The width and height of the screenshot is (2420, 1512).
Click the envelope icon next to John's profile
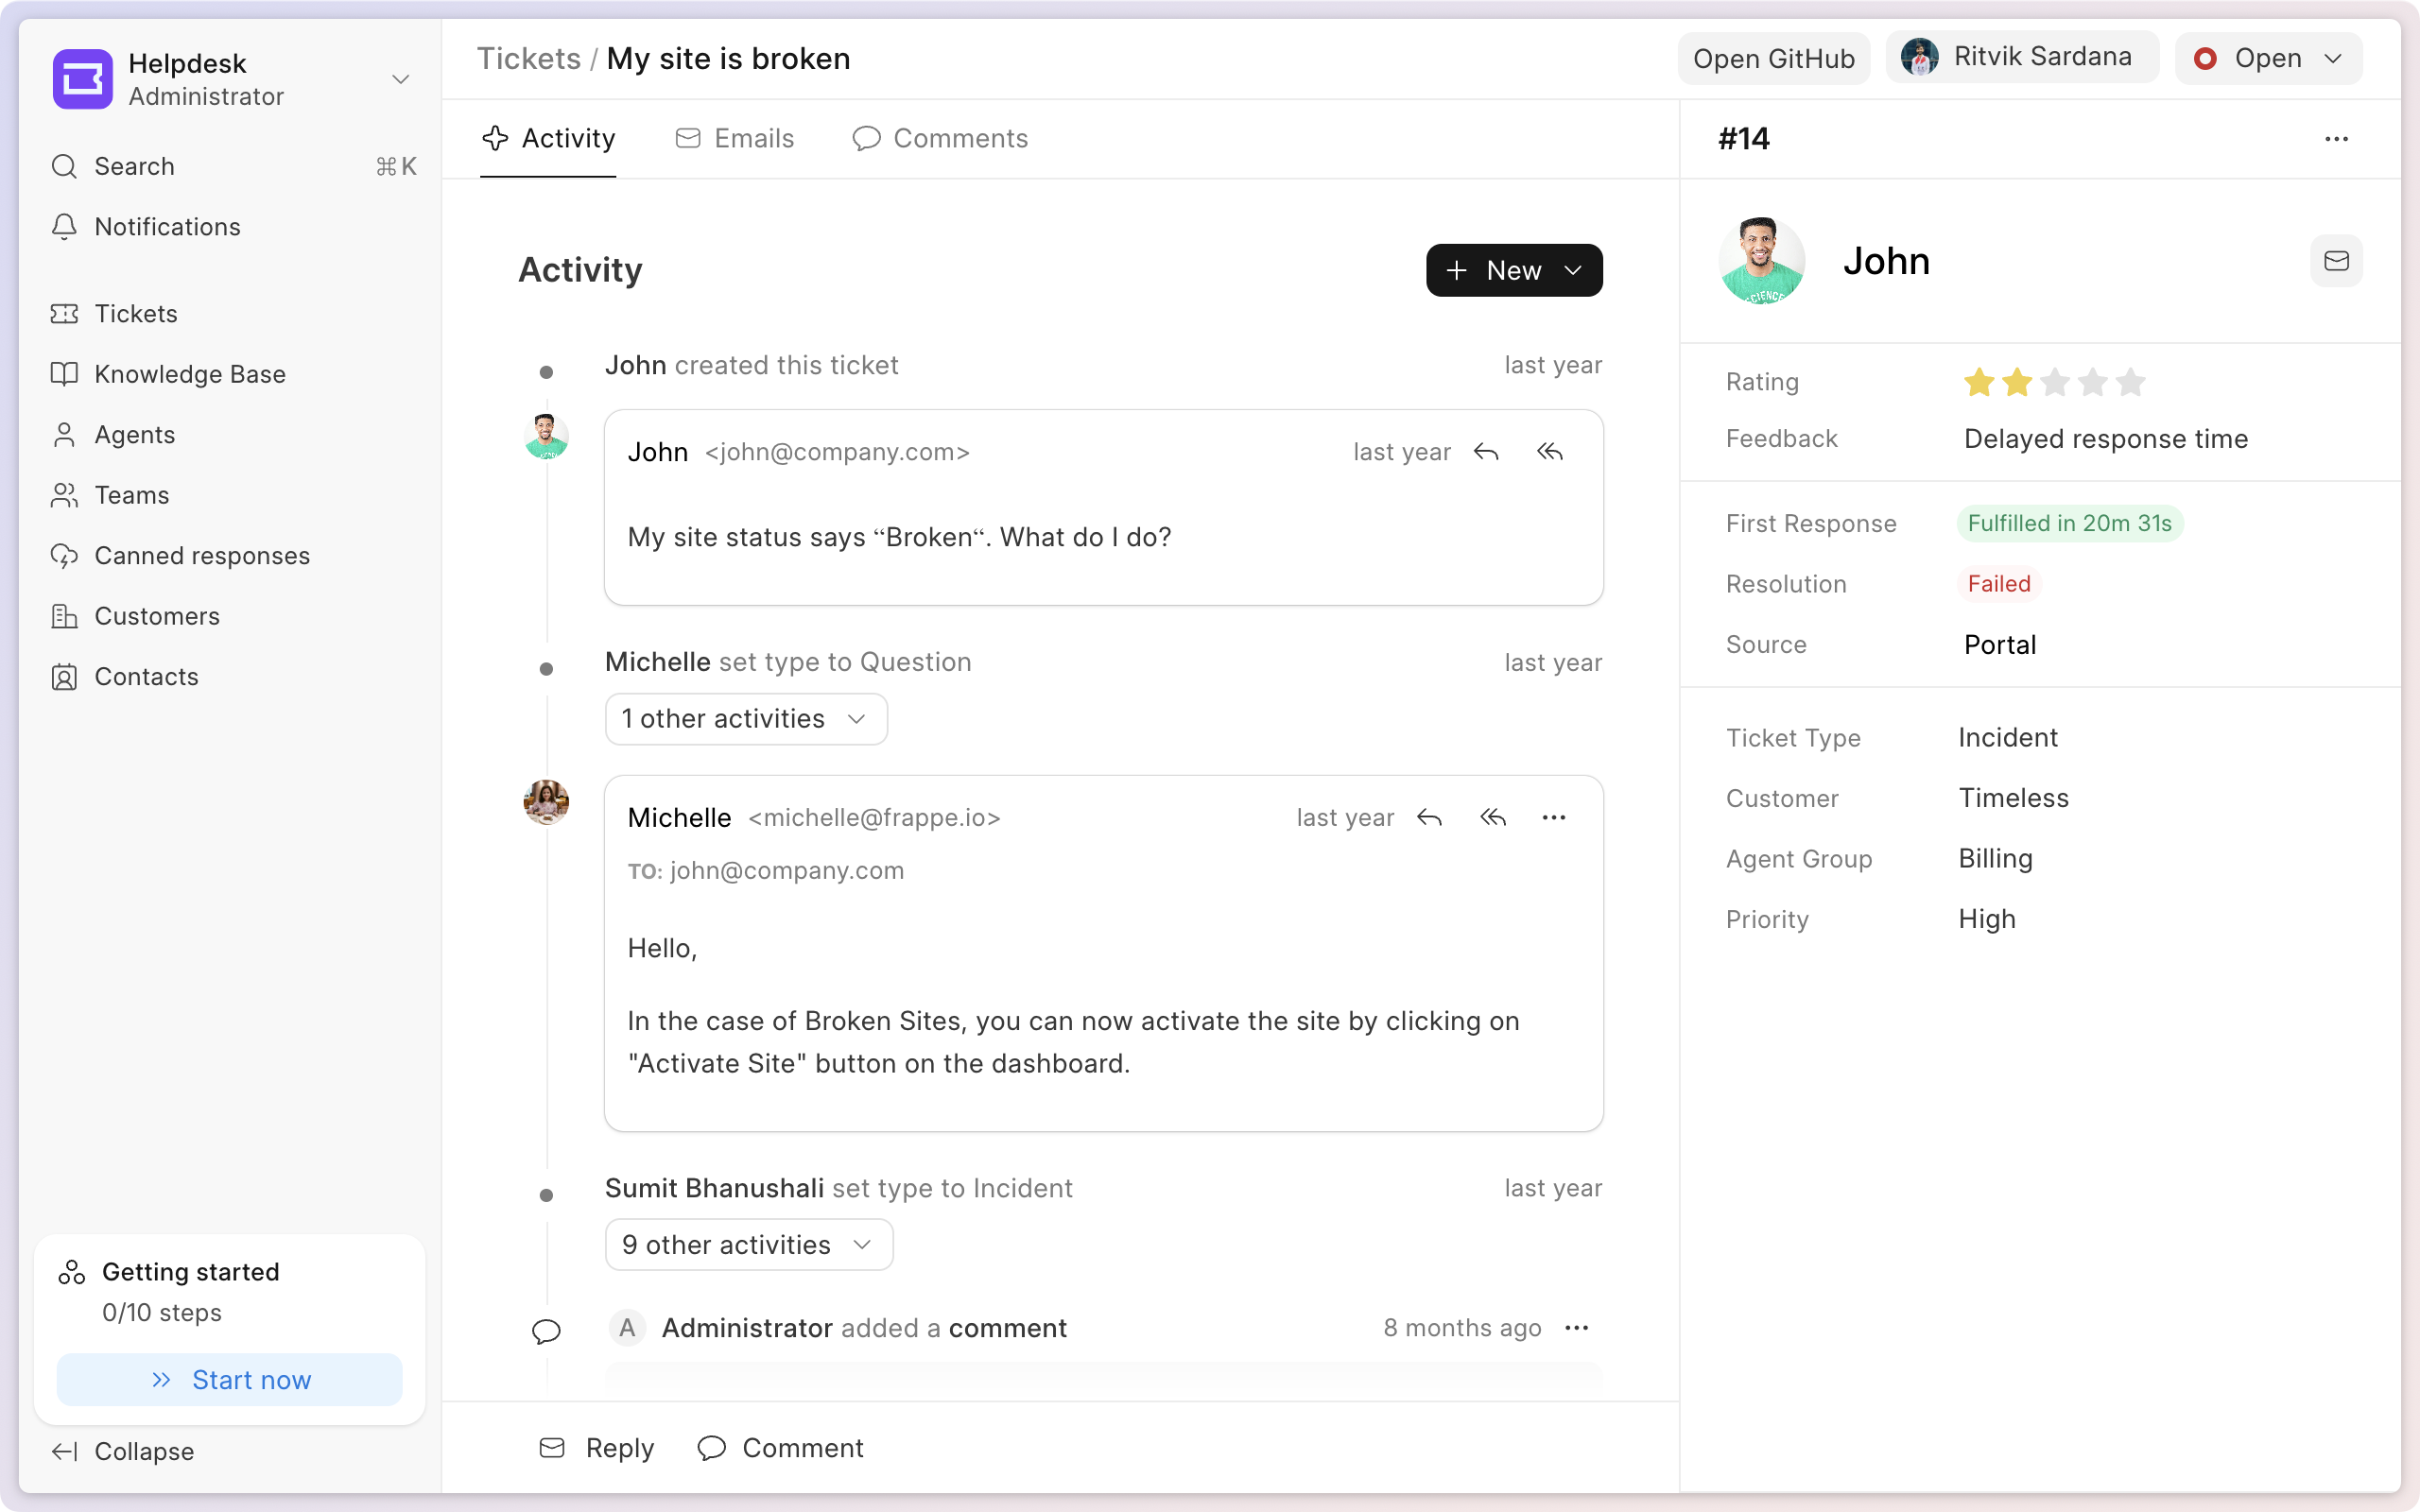click(2337, 261)
